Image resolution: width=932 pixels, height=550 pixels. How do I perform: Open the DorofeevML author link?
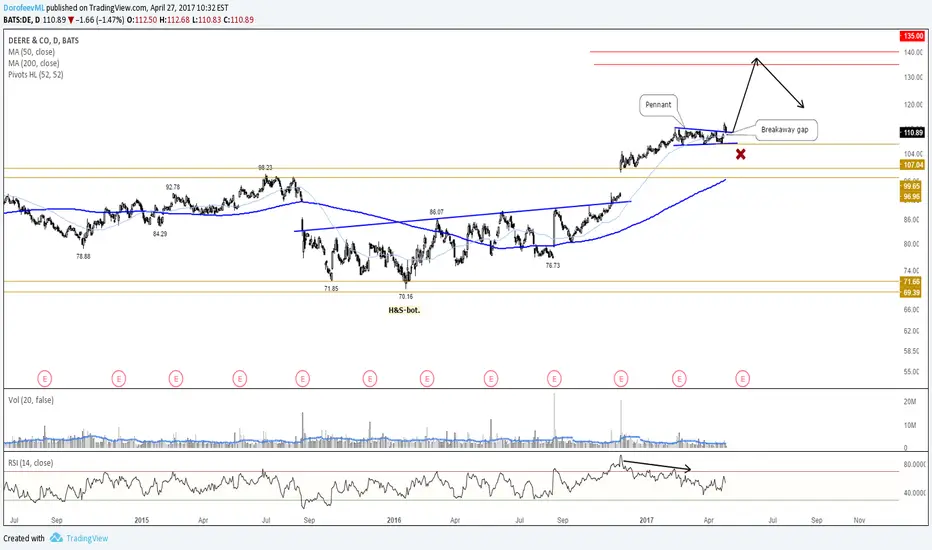click(x=23, y=8)
